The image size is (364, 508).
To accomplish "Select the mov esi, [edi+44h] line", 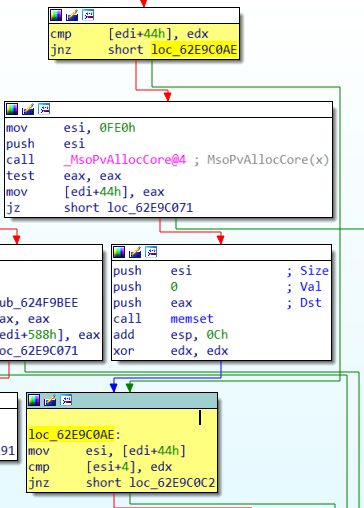I will tap(107, 451).
